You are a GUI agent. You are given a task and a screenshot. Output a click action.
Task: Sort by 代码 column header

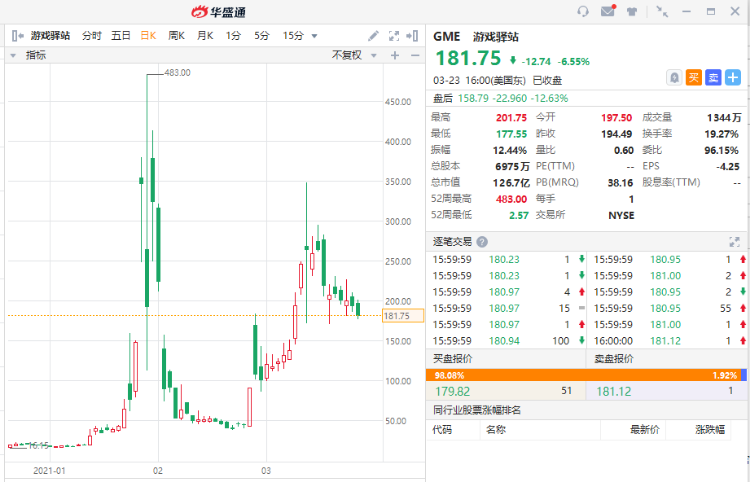point(442,430)
